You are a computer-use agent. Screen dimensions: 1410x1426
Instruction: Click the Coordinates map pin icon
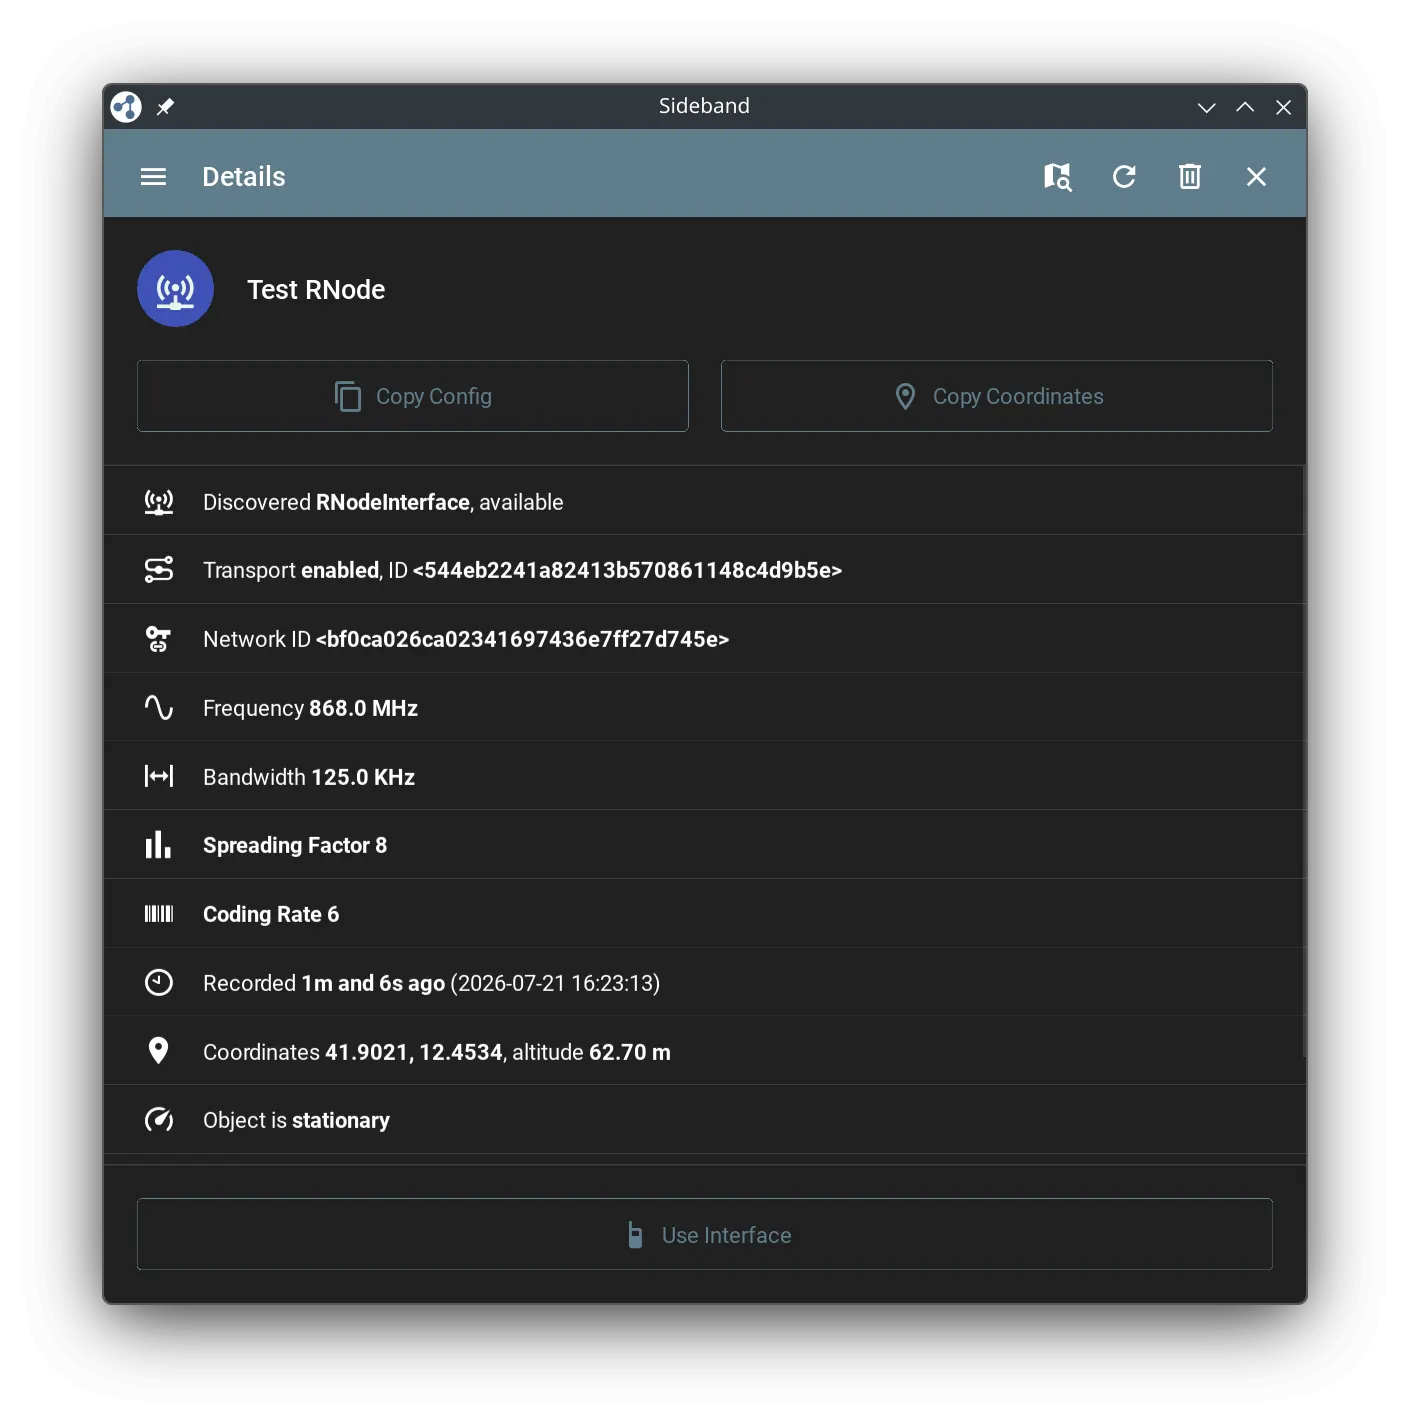[158, 1051]
